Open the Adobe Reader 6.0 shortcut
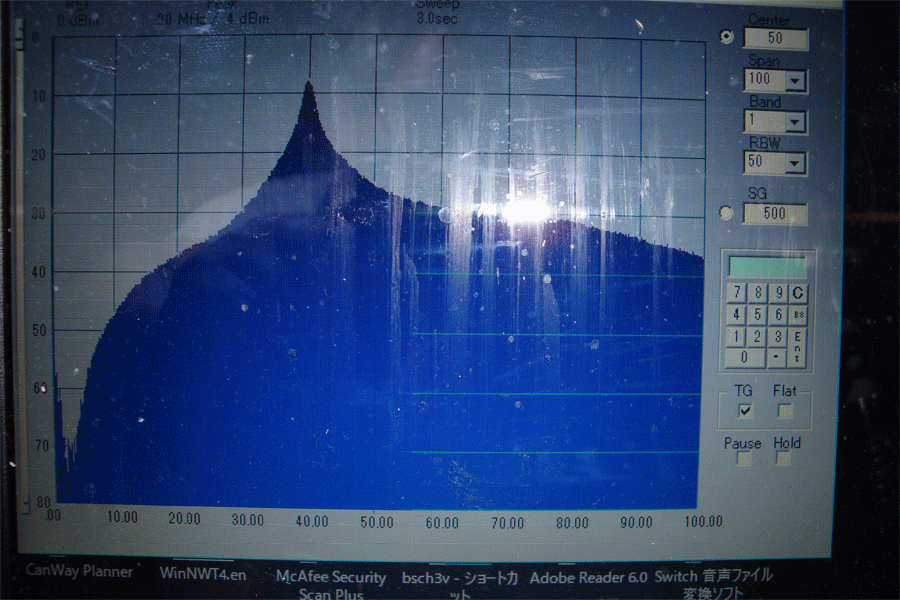 (588, 578)
